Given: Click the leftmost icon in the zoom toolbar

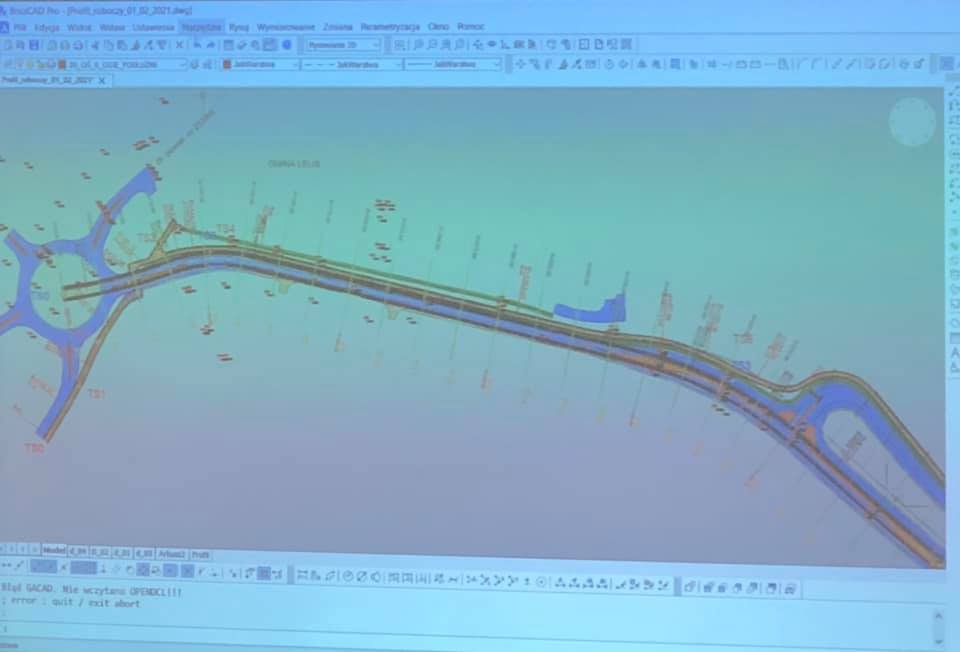Looking at the screenshot, I should [x=400, y=45].
